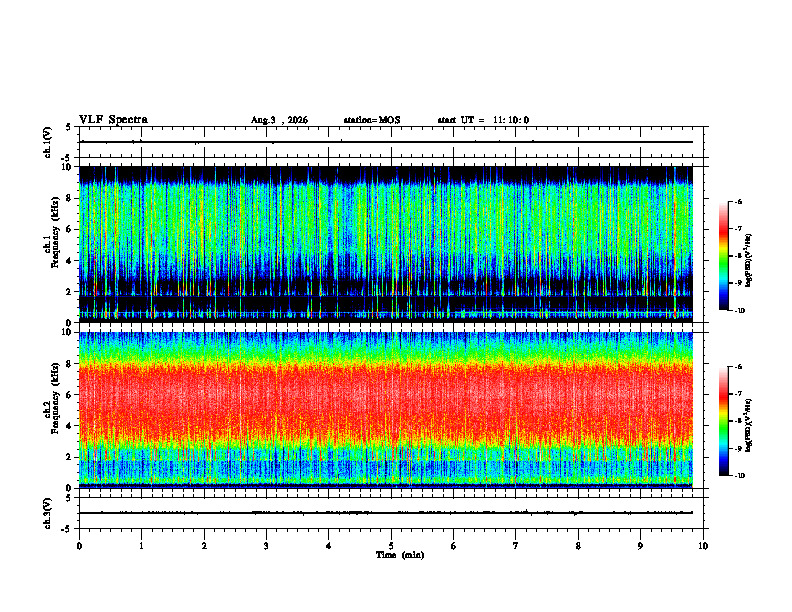Click time axis tick label "9"
Viewport: 792px width, 612px height.
coord(640,546)
